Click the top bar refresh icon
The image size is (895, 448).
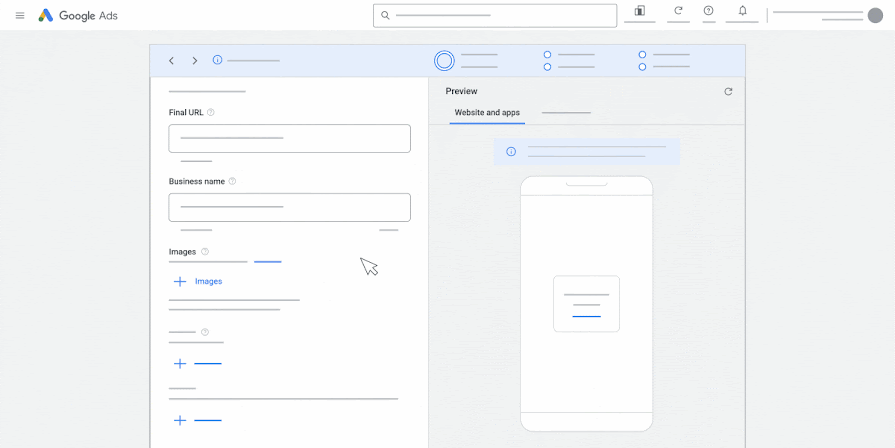678,10
